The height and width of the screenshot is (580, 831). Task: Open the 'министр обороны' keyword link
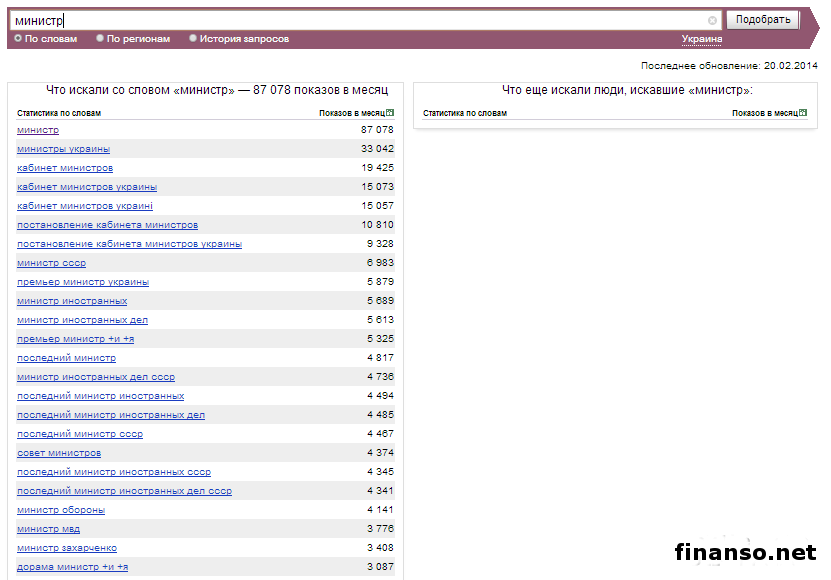[x=60, y=510]
